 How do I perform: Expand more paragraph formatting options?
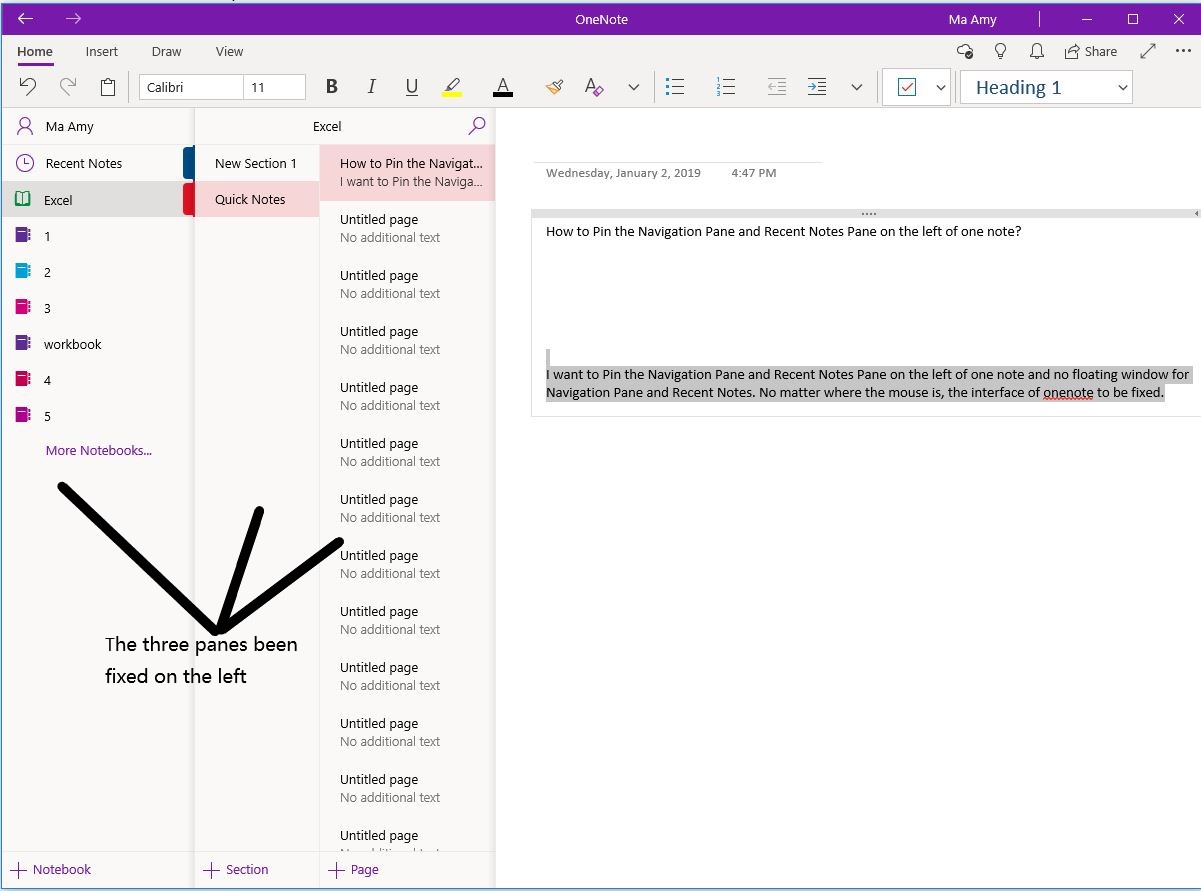[x=857, y=87]
